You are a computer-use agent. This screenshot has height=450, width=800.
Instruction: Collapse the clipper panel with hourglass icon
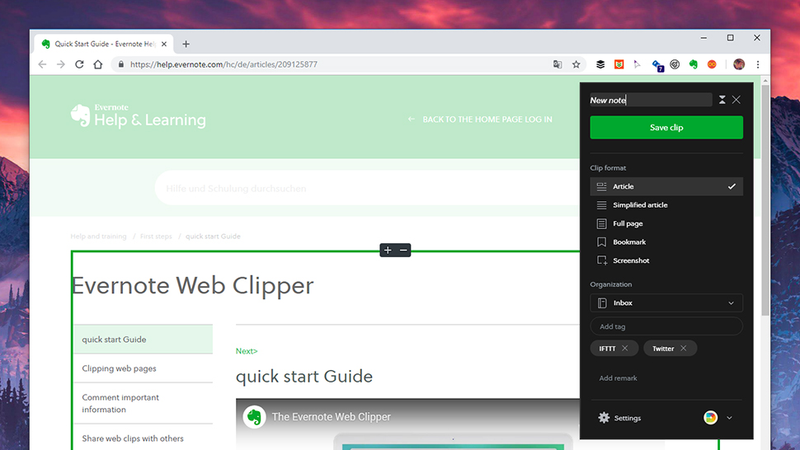click(722, 100)
